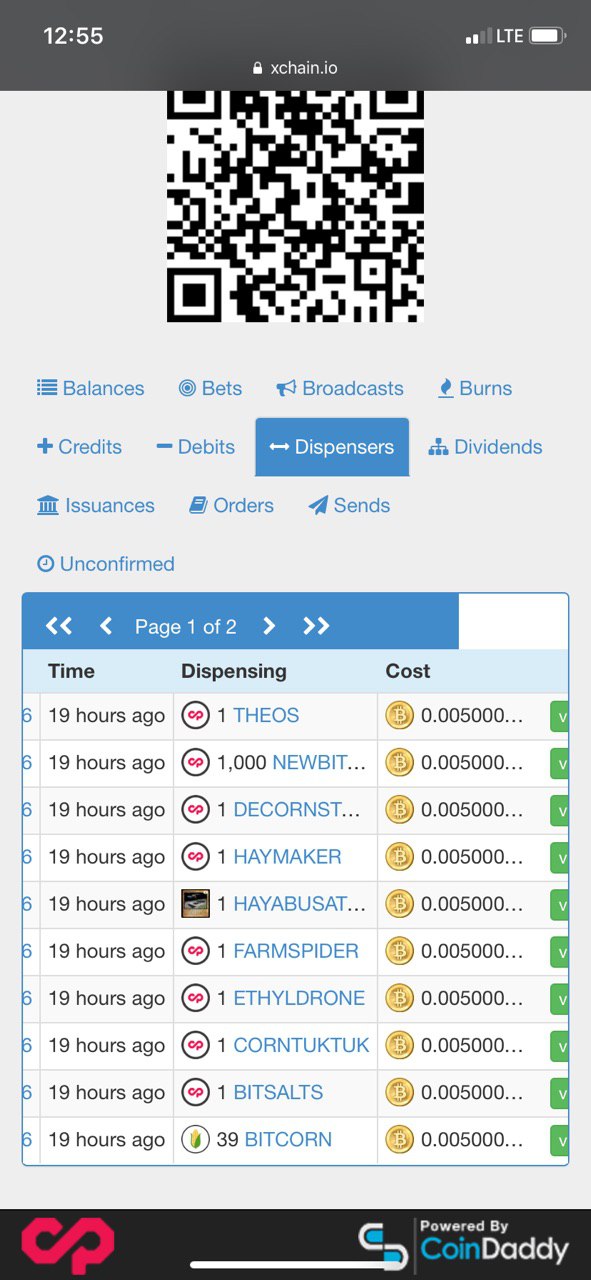Viewport: 591px width, 1280px height.
Task: Open the Balances tab
Action: [x=91, y=388]
